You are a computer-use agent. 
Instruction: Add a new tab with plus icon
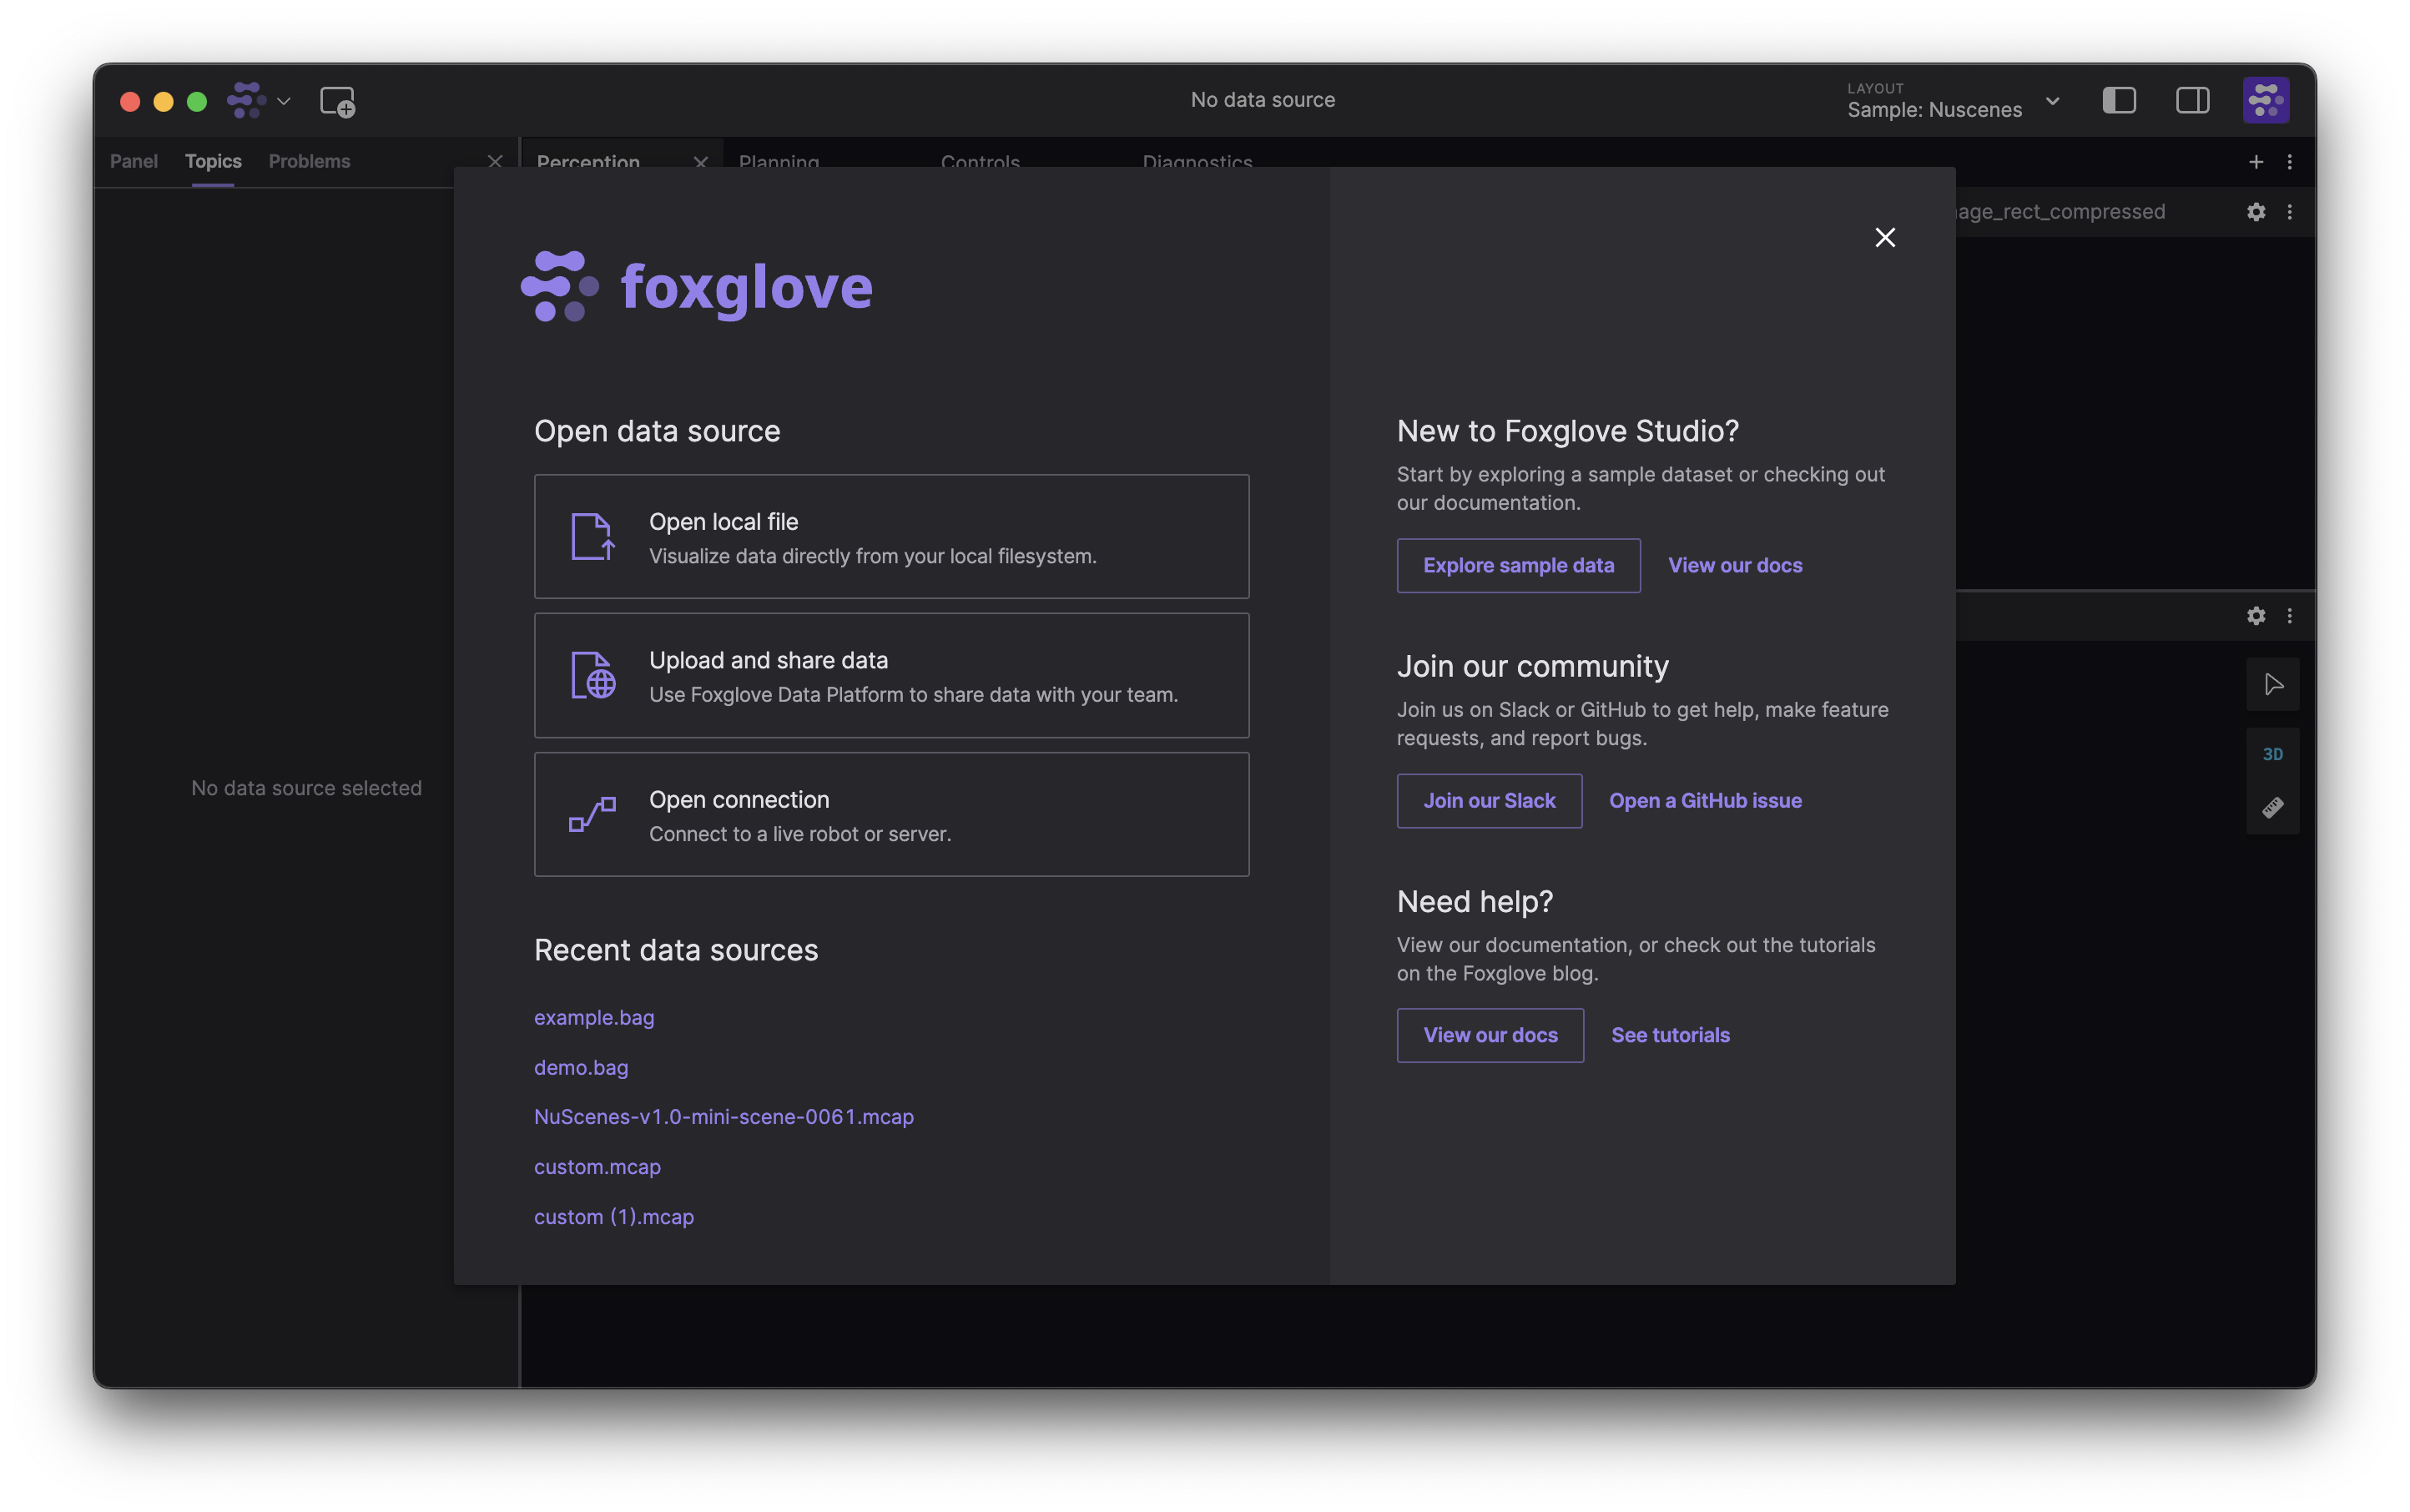(x=2256, y=161)
